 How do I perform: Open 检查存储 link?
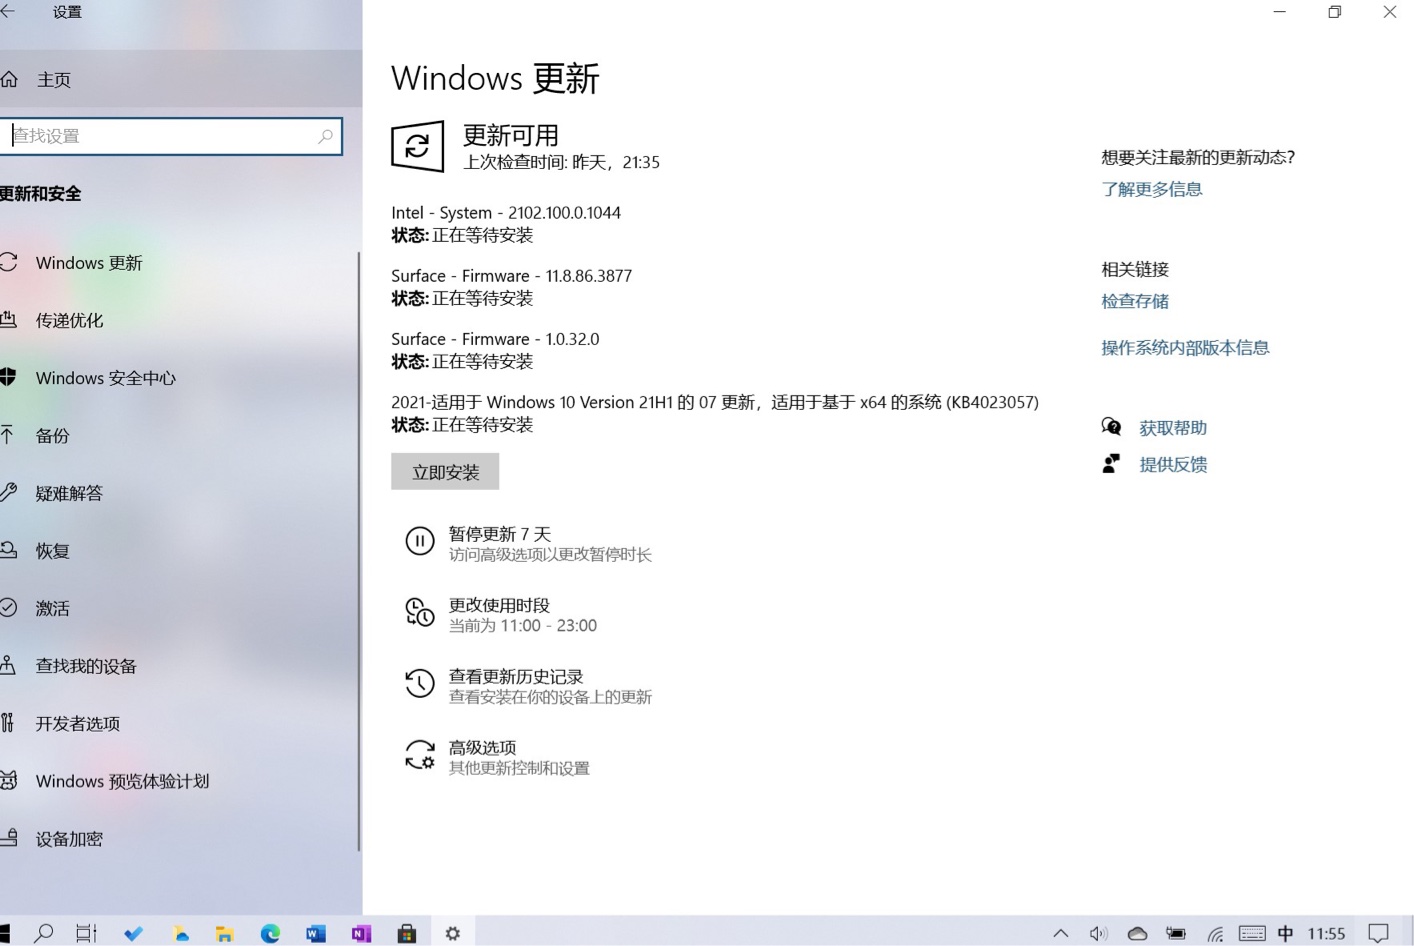1135,301
